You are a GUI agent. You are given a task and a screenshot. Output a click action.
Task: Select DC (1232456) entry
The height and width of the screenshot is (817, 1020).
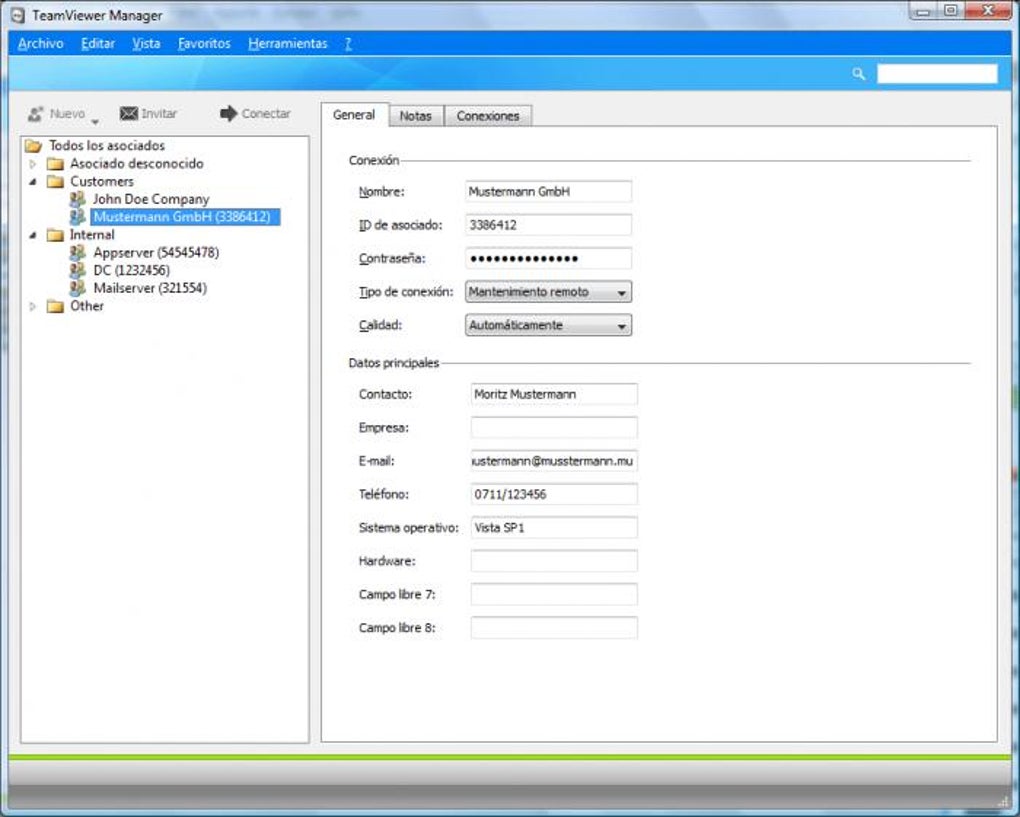[x=131, y=270]
